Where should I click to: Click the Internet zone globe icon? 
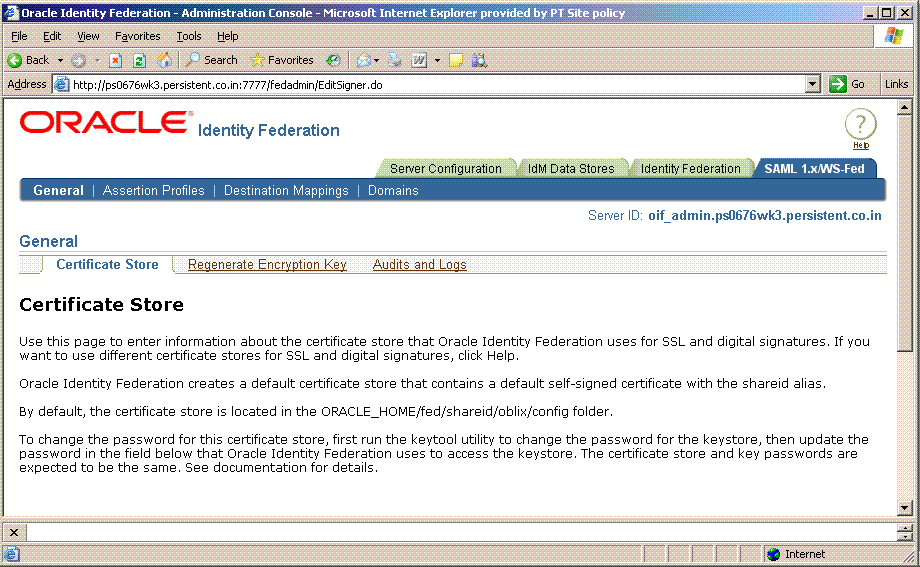[x=774, y=554]
